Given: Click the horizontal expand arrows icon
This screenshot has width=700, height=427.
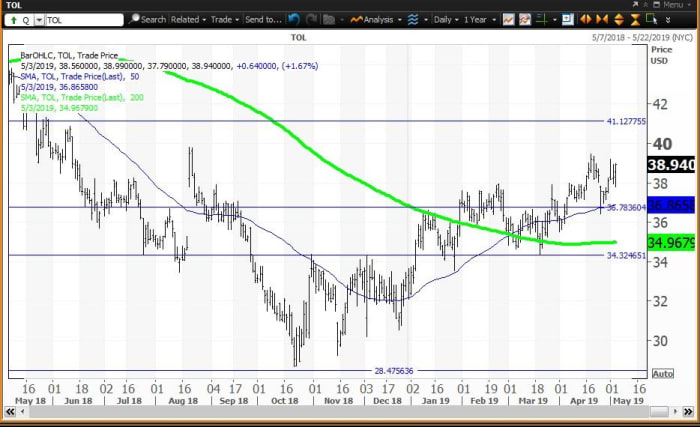Looking at the screenshot, I should (x=583, y=19).
